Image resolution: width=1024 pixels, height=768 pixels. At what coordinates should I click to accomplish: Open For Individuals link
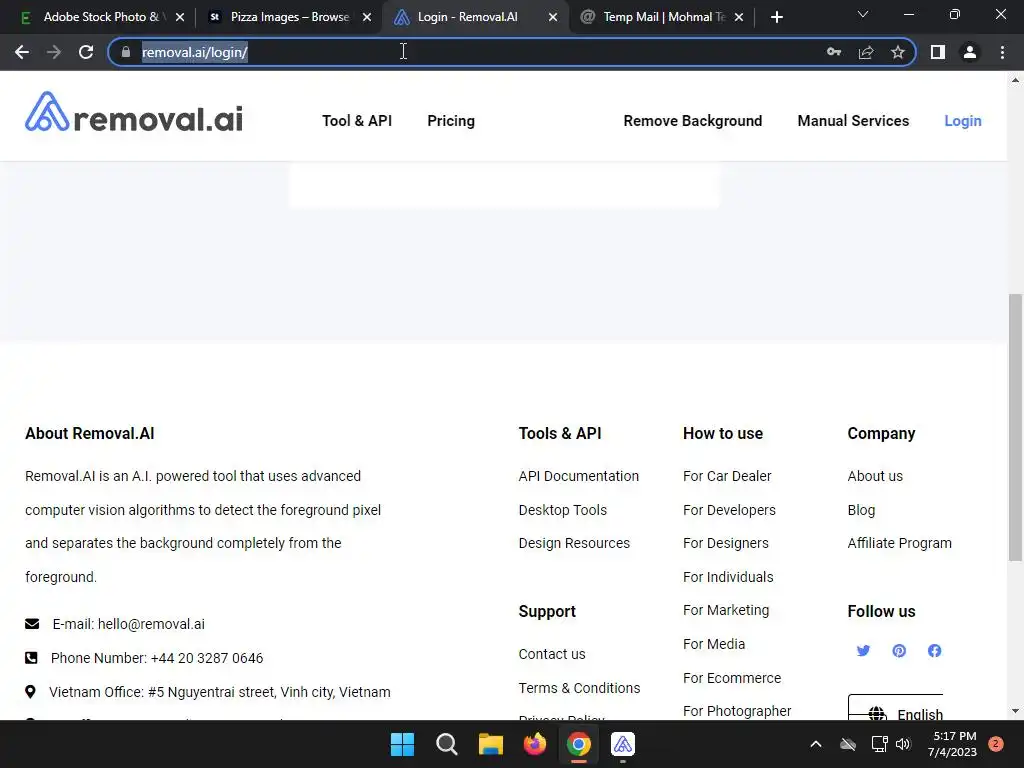coord(728,577)
